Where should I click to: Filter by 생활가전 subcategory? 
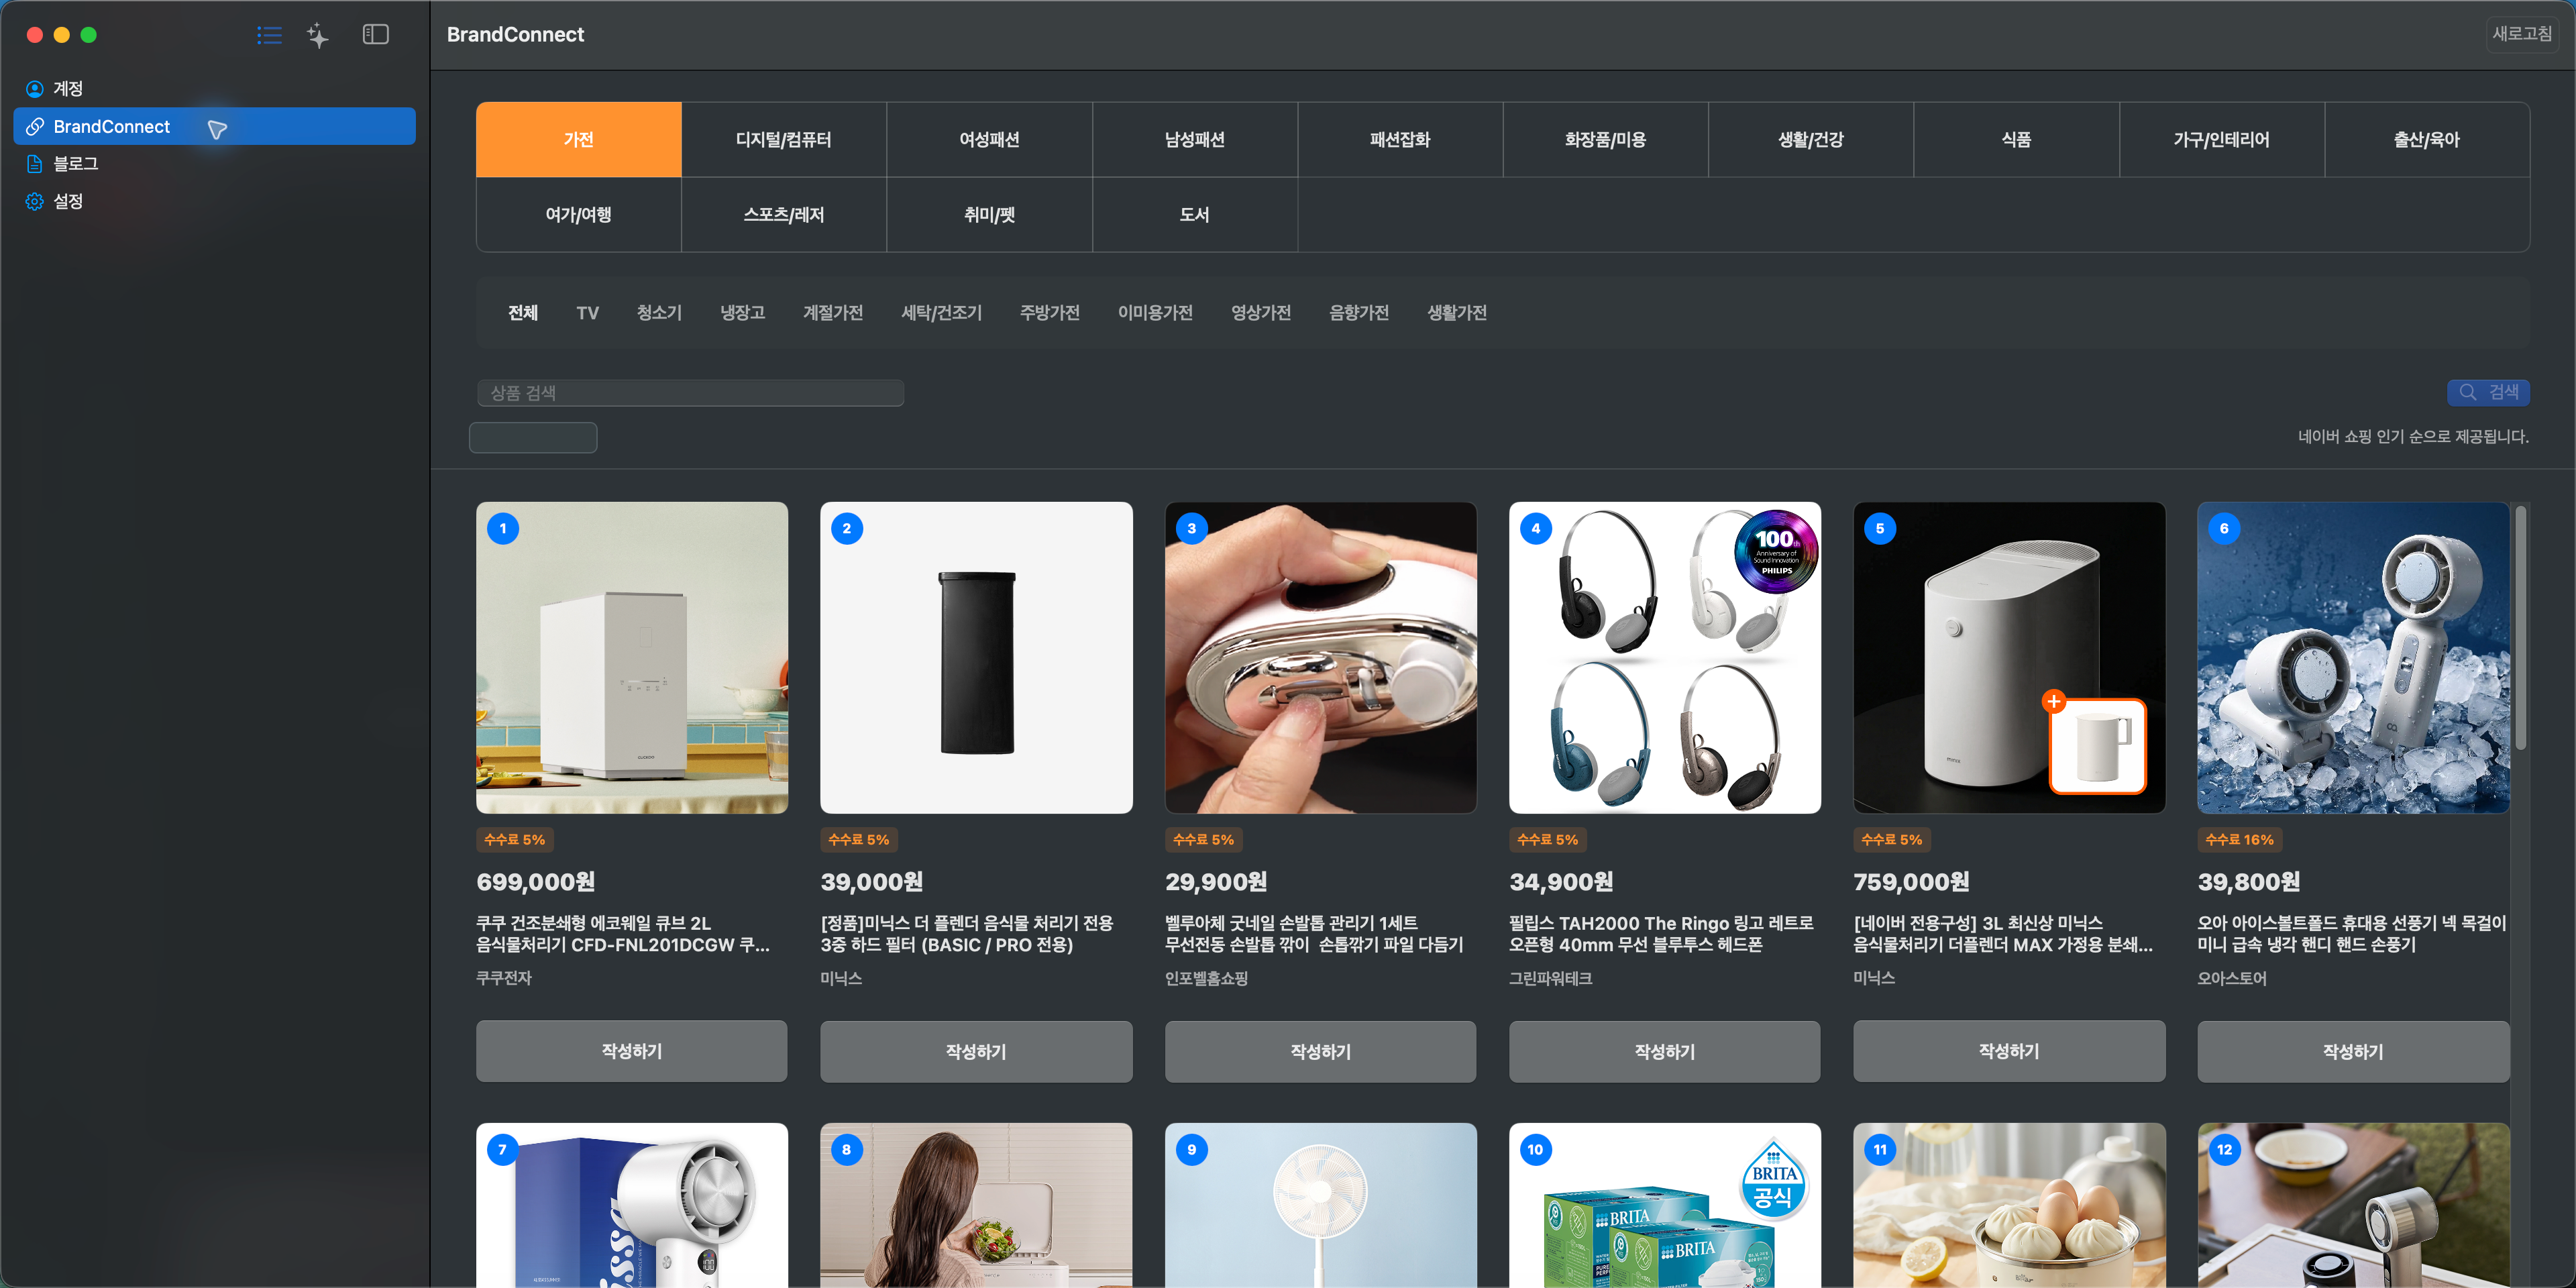point(1457,313)
